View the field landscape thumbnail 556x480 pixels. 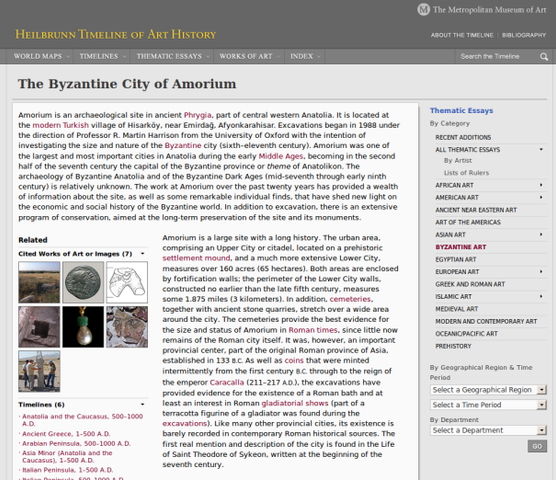tap(39, 282)
